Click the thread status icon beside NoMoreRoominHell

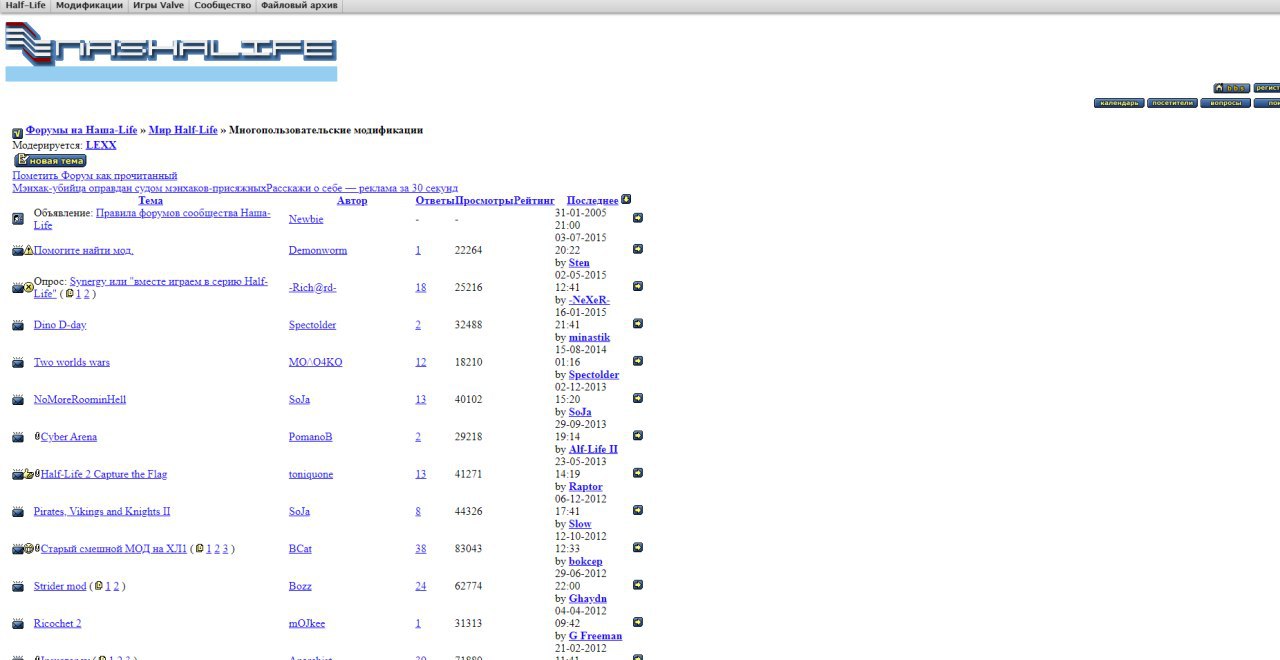(17, 400)
